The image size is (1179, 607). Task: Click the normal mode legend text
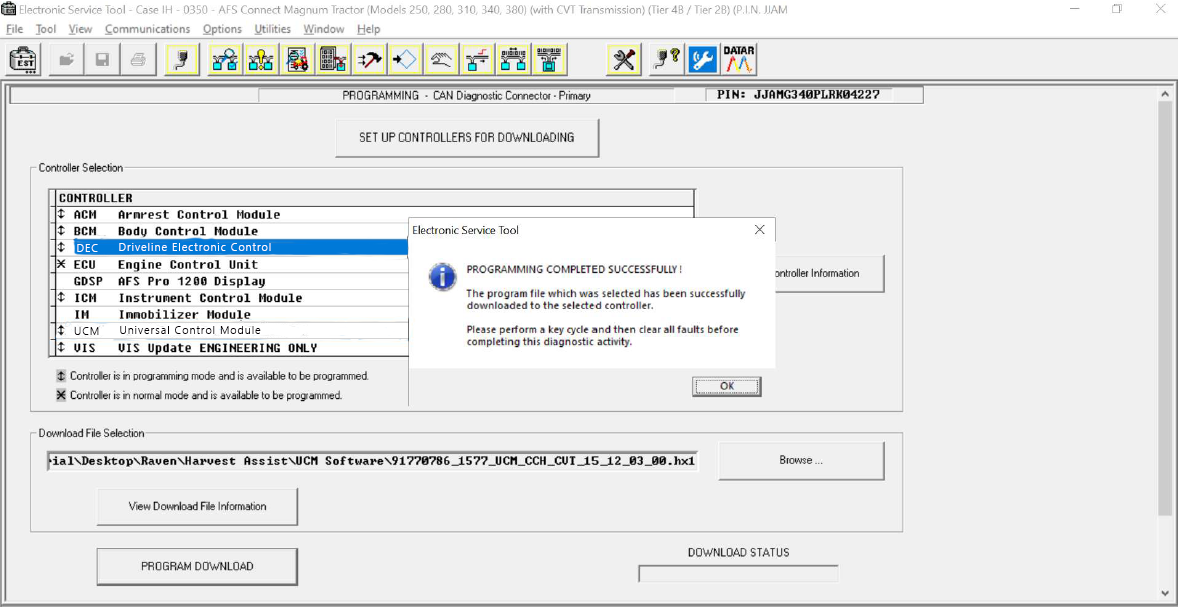coord(206,395)
